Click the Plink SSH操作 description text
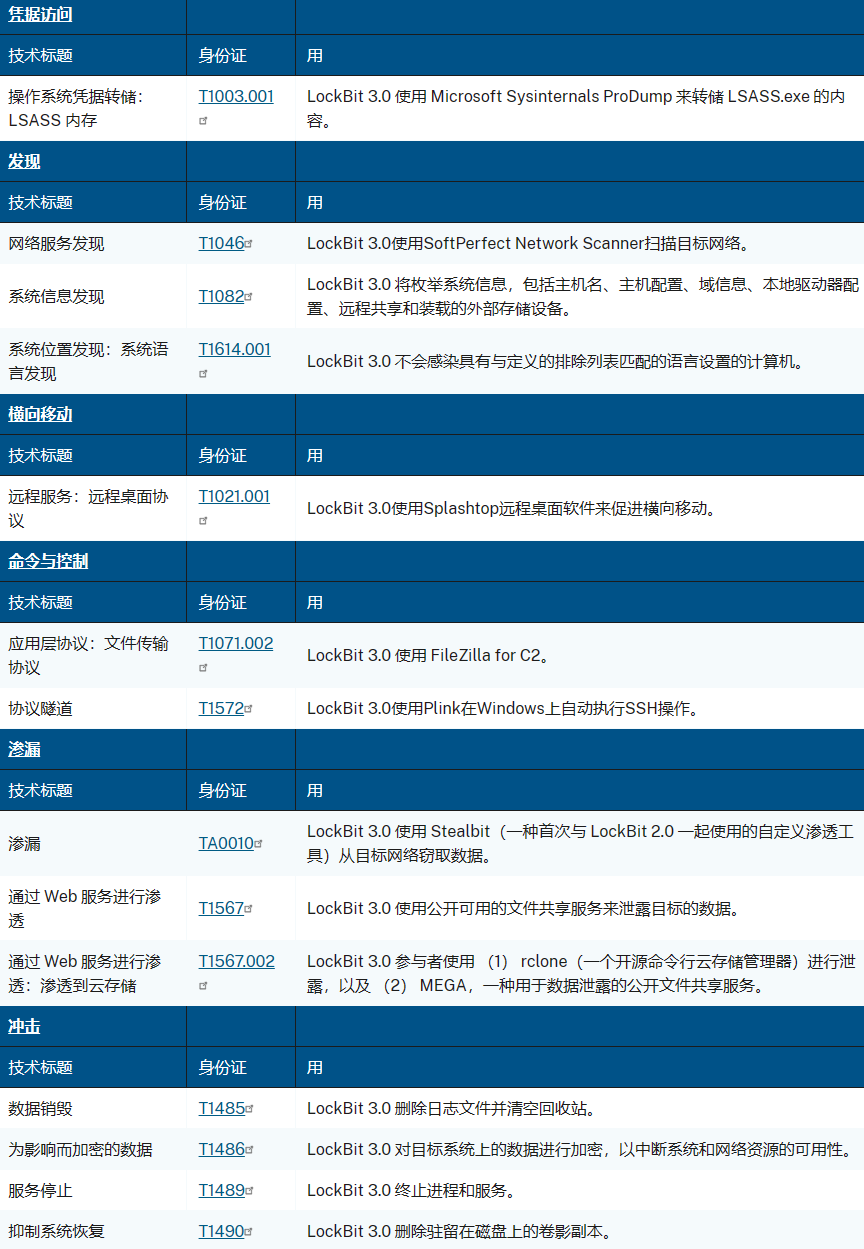 (x=502, y=709)
